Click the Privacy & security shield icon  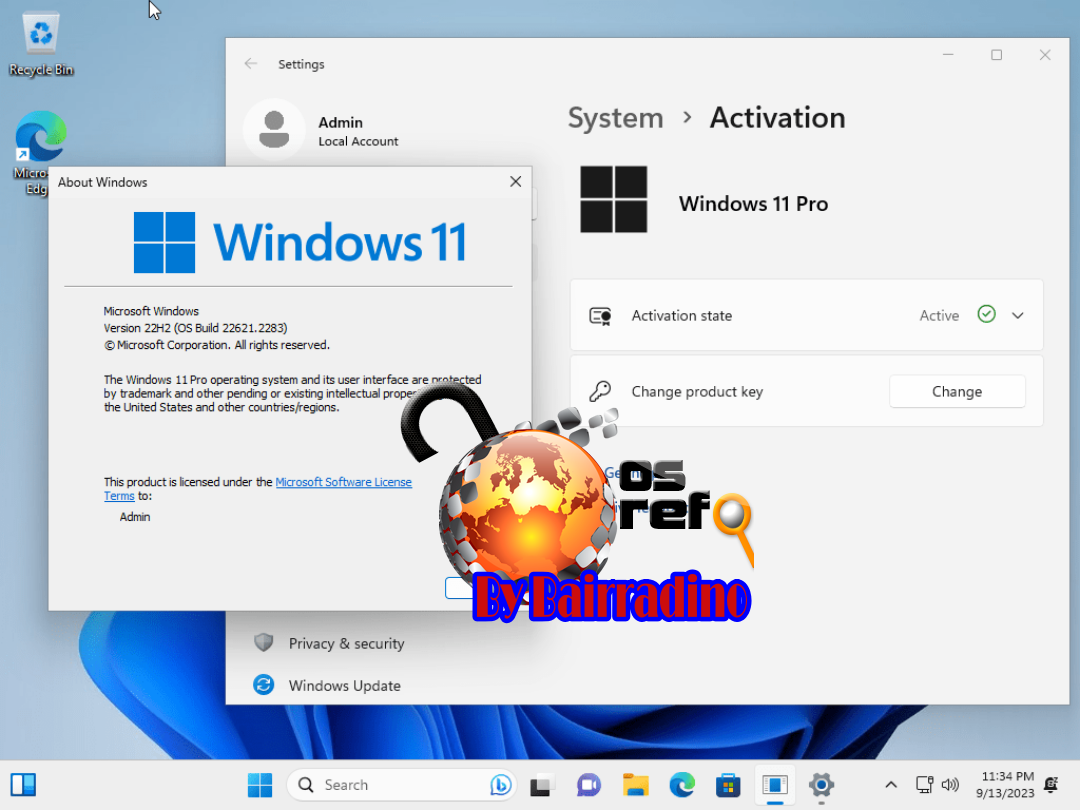tap(264, 643)
